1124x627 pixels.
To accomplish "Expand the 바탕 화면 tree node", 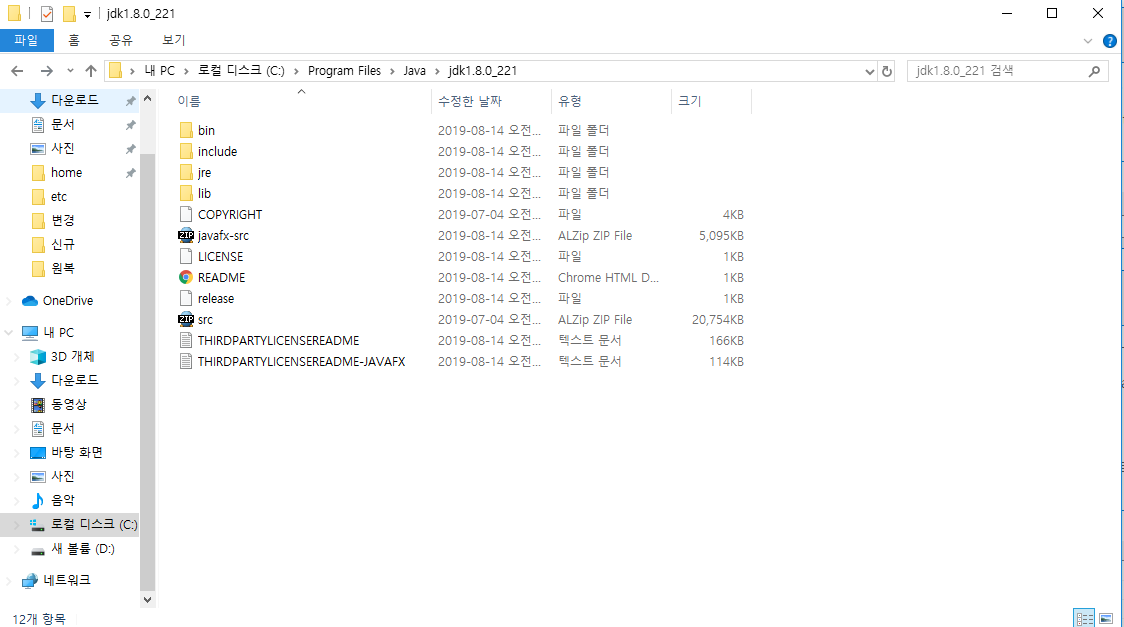I will tap(16, 452).
